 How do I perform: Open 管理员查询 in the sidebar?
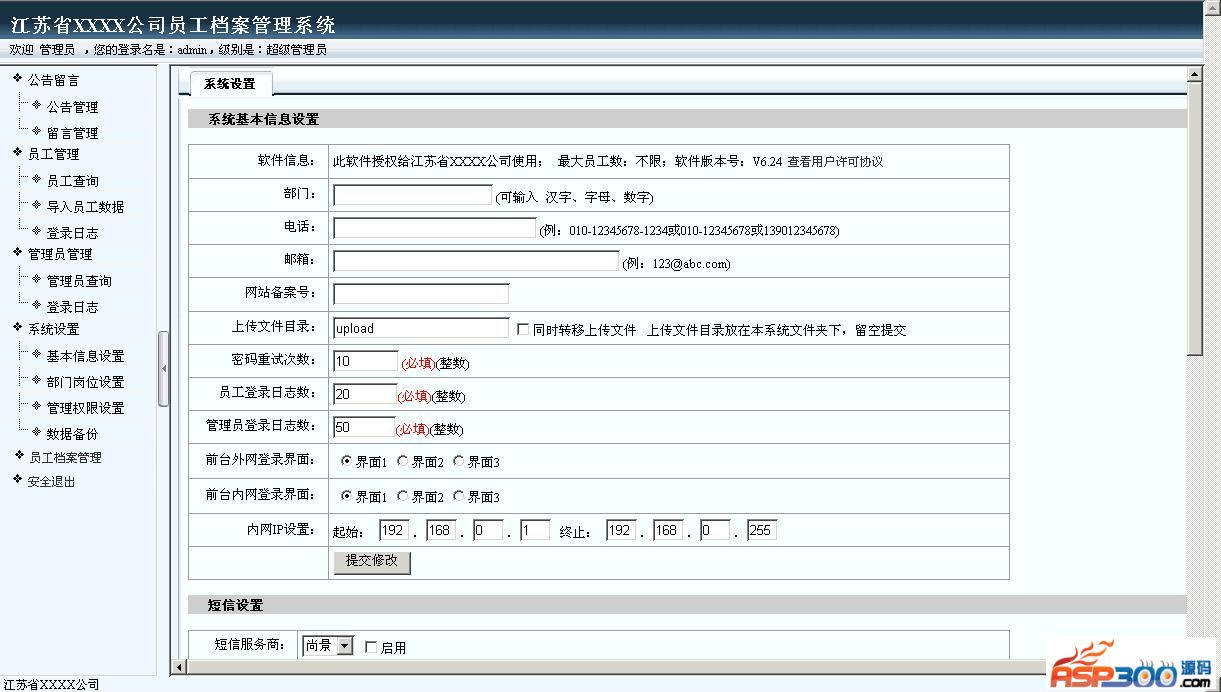79,281
